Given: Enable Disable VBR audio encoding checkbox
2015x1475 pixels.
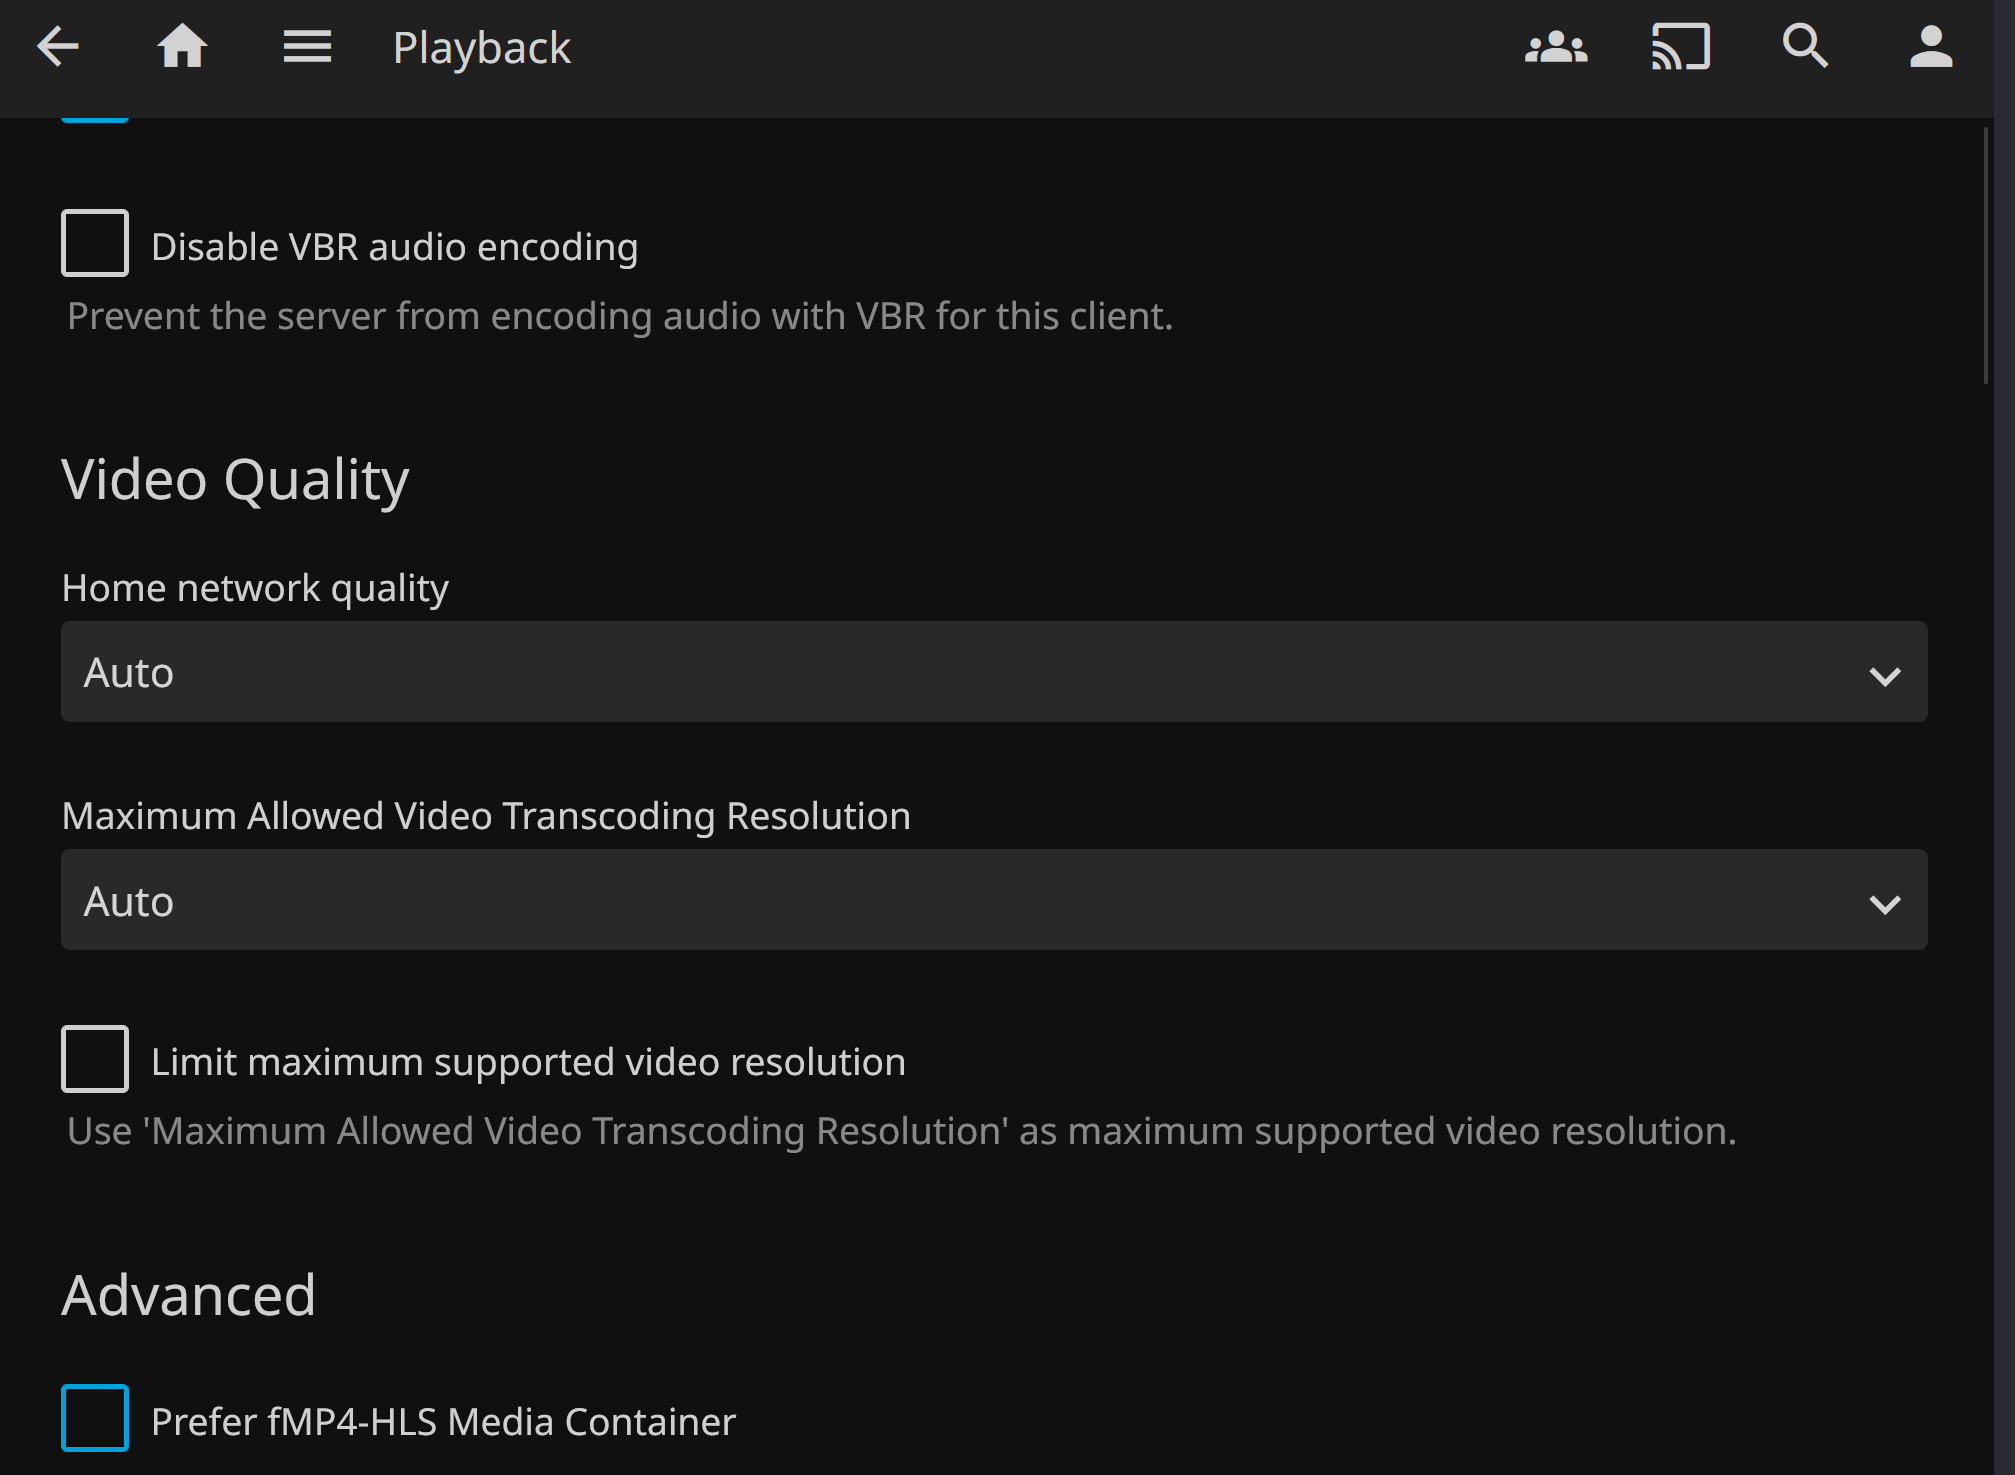Looking at the screenshot, I should [x=95, y=243].
